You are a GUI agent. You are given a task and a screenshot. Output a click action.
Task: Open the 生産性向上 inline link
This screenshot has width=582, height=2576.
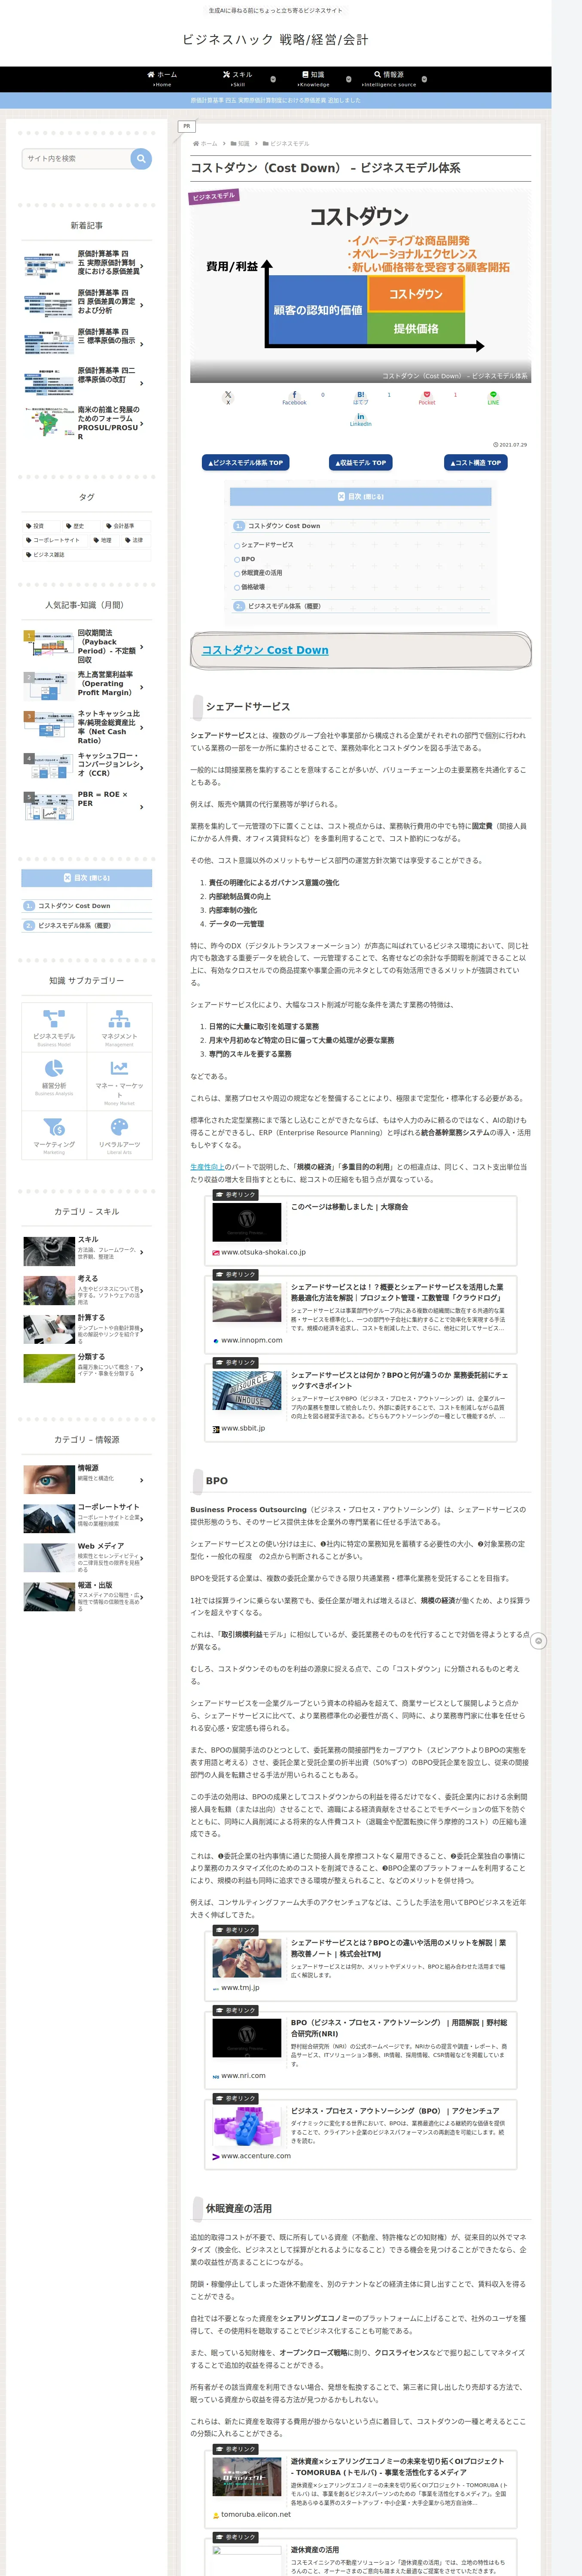207,1167
